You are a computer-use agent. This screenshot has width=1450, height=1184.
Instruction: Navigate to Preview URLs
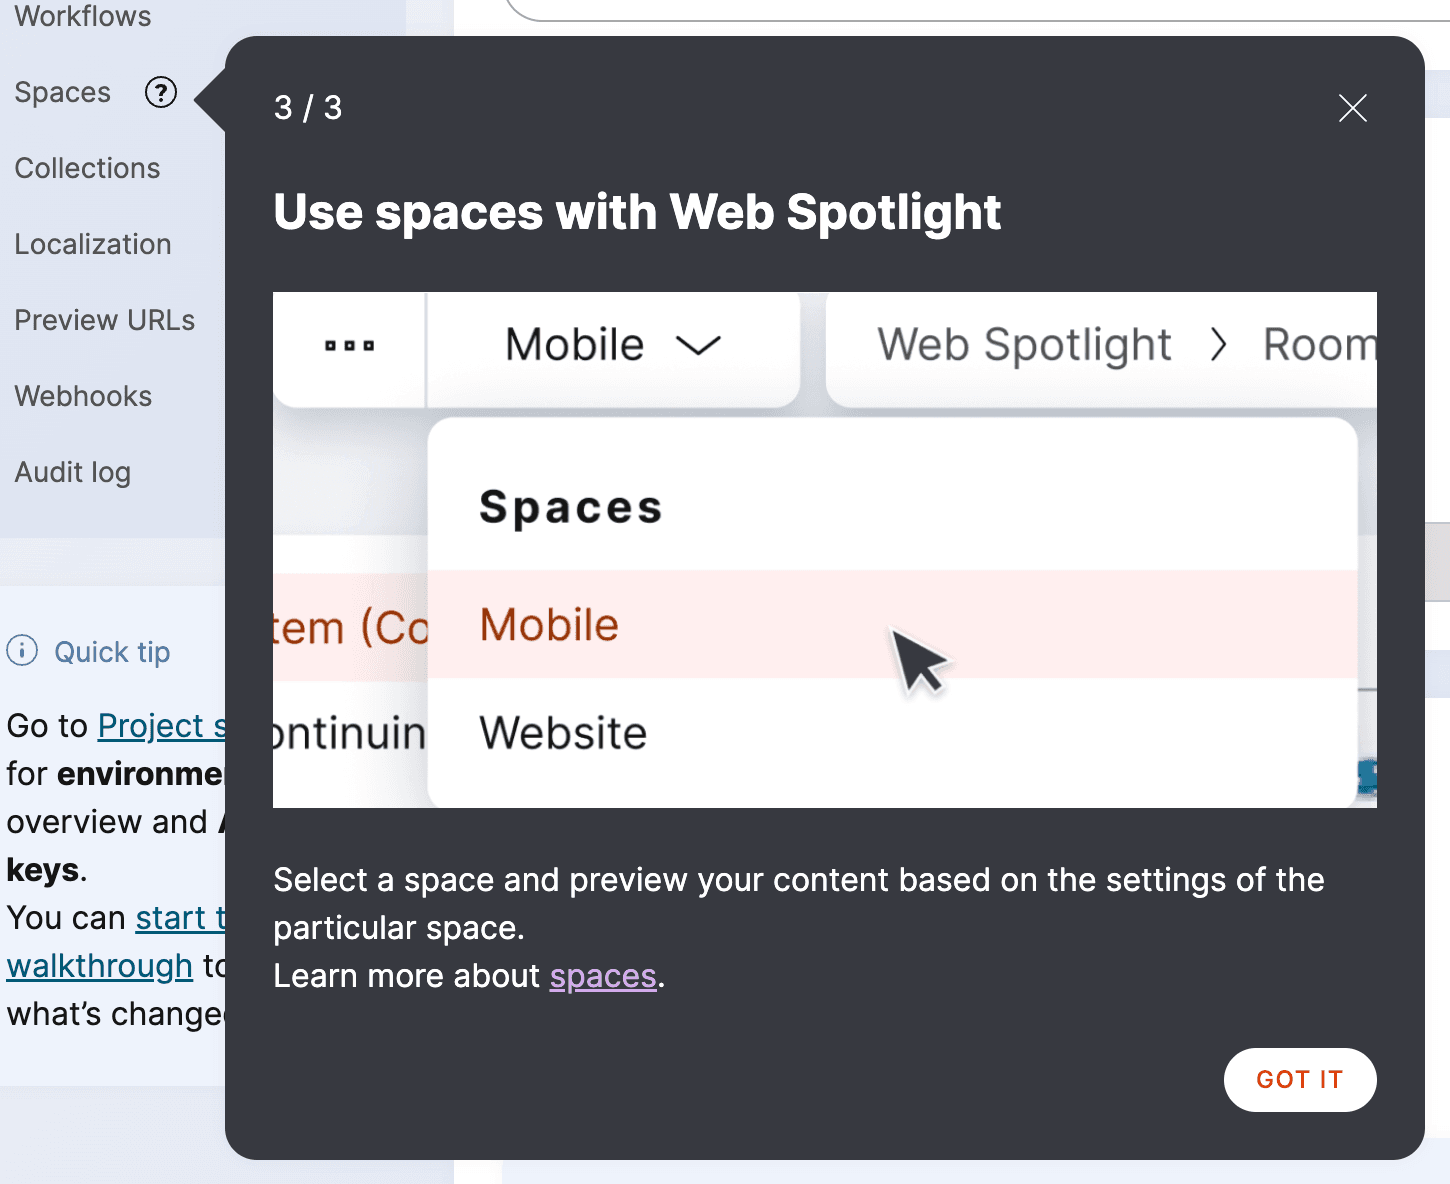105,321
